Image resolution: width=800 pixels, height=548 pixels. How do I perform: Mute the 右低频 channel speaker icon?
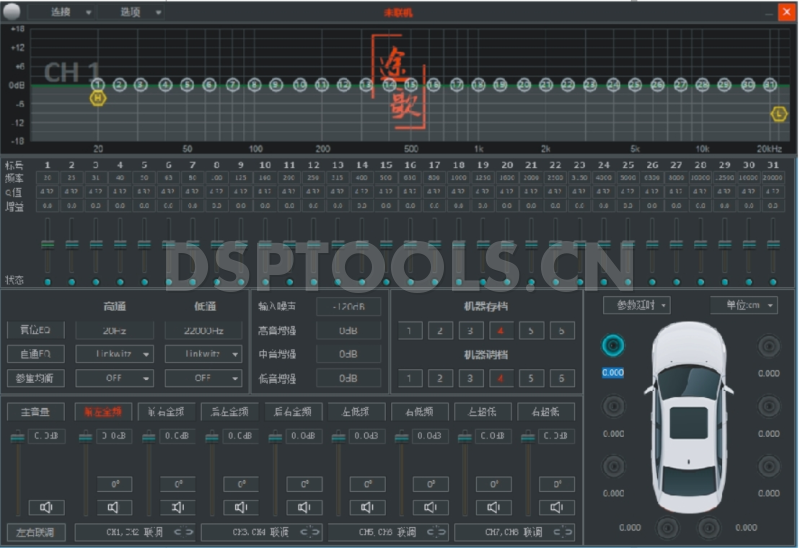coord(431,507)
